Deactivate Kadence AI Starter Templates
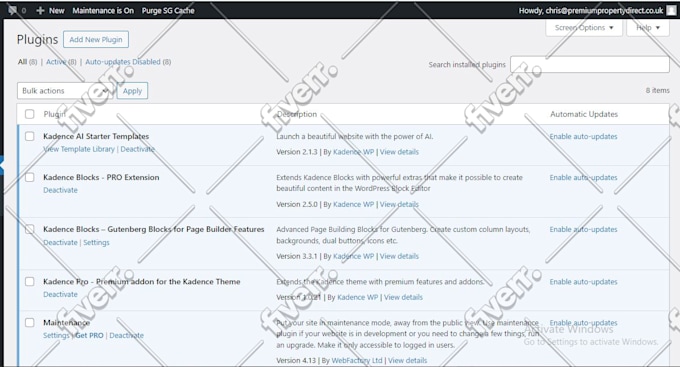This screenshot has width=680, height=367. [x=137, y=149]
